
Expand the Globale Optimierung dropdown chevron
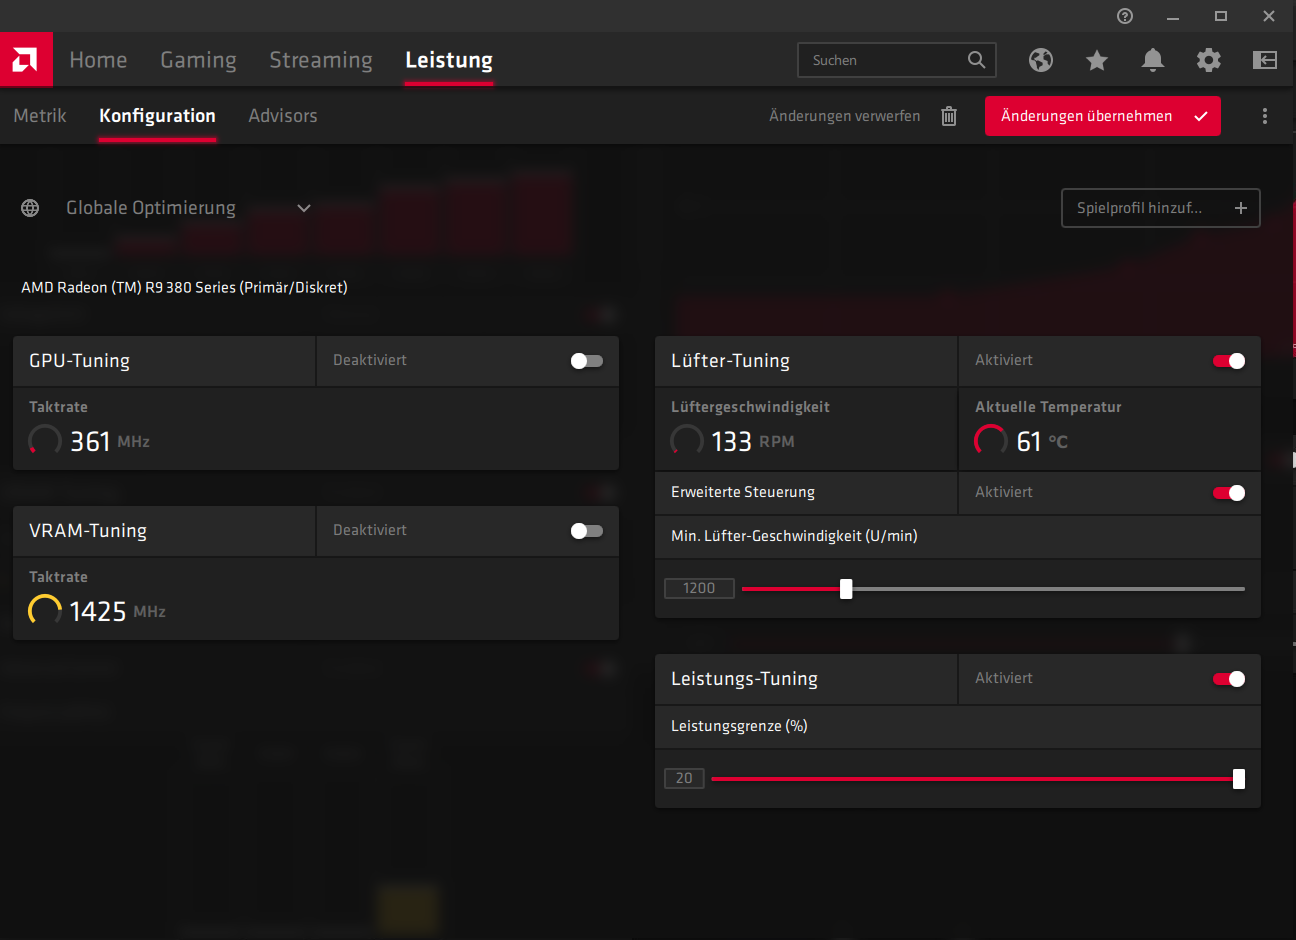coord(304,208)
